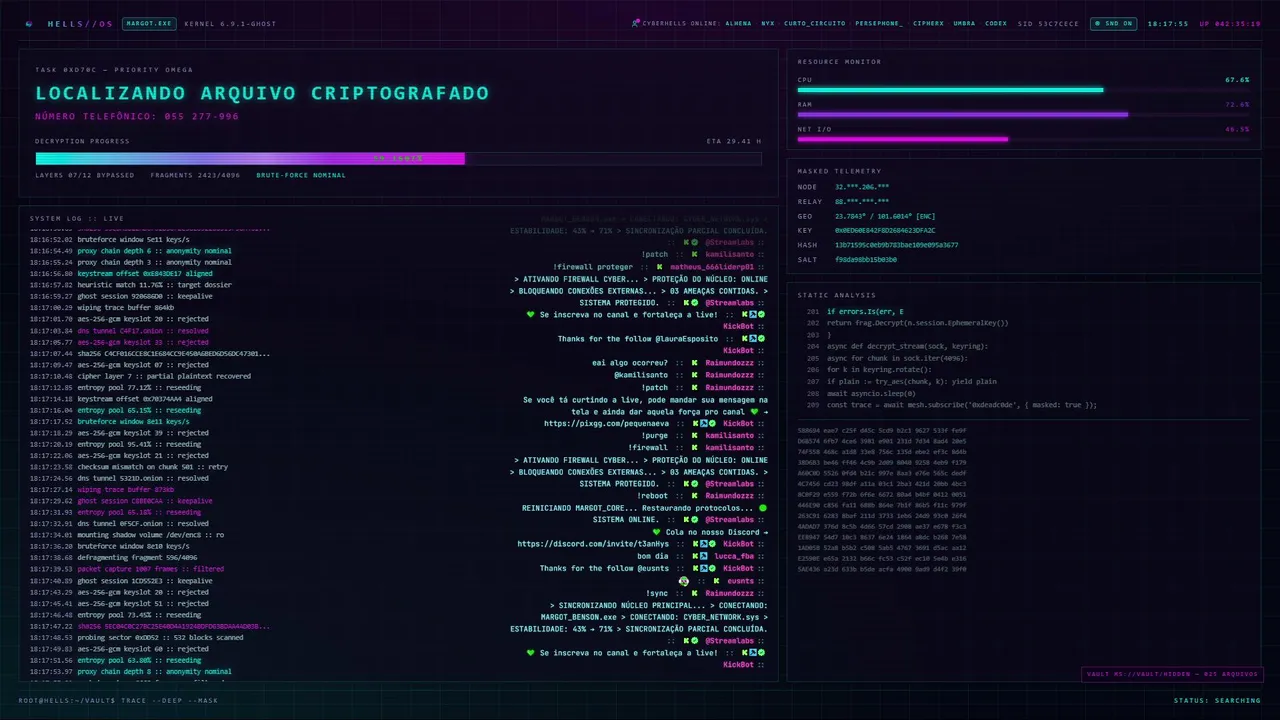This screenshot has width=1280, height=720.
Task: Click the STATUS: SEARCHING indicator
Action: click(x=1217, y=700)
